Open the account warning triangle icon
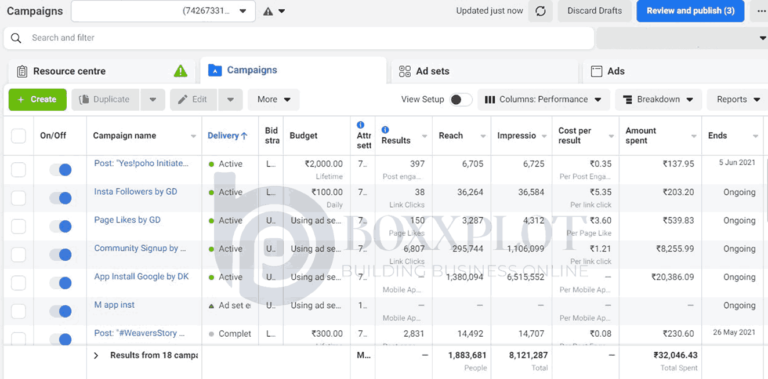This screenshot has width=768, height=379. 268,11
